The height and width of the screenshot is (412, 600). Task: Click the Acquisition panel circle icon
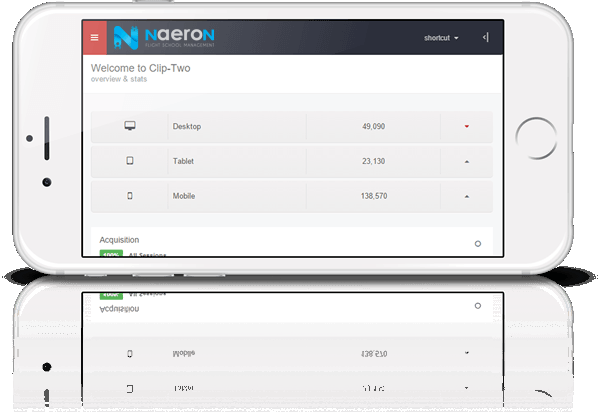[x=478, y=244]
